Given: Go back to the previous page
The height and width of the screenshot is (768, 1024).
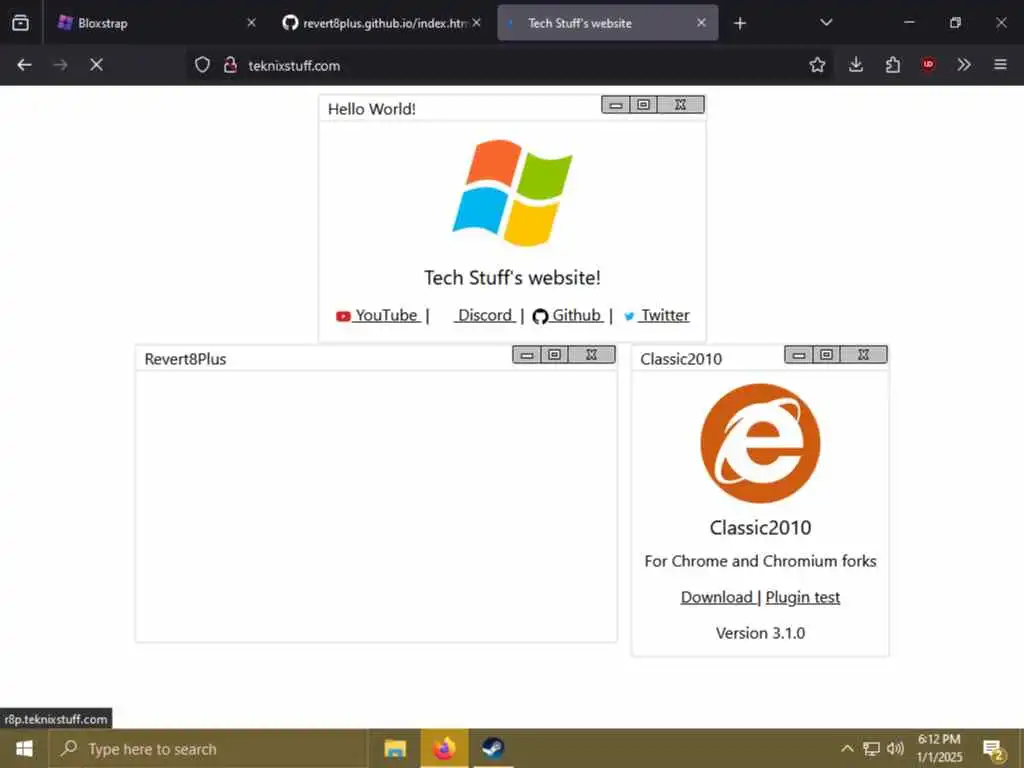Looking at the screenshot, I should 24,65.
